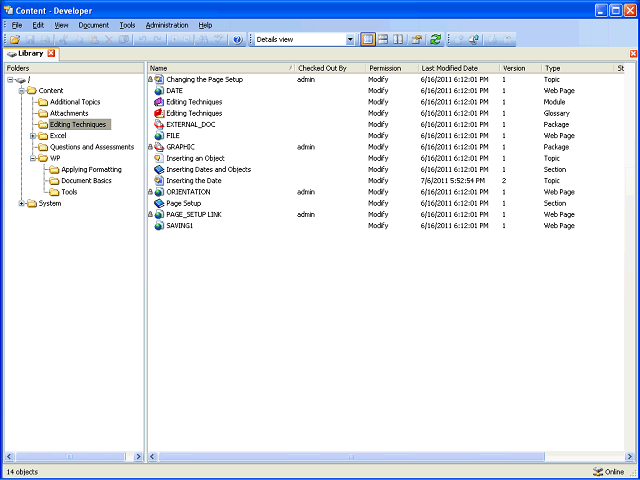Viewport: 640px width, 480px height.
Task: Click the Redo arrow toolbar icon
Action: click(x=158, y=40)
